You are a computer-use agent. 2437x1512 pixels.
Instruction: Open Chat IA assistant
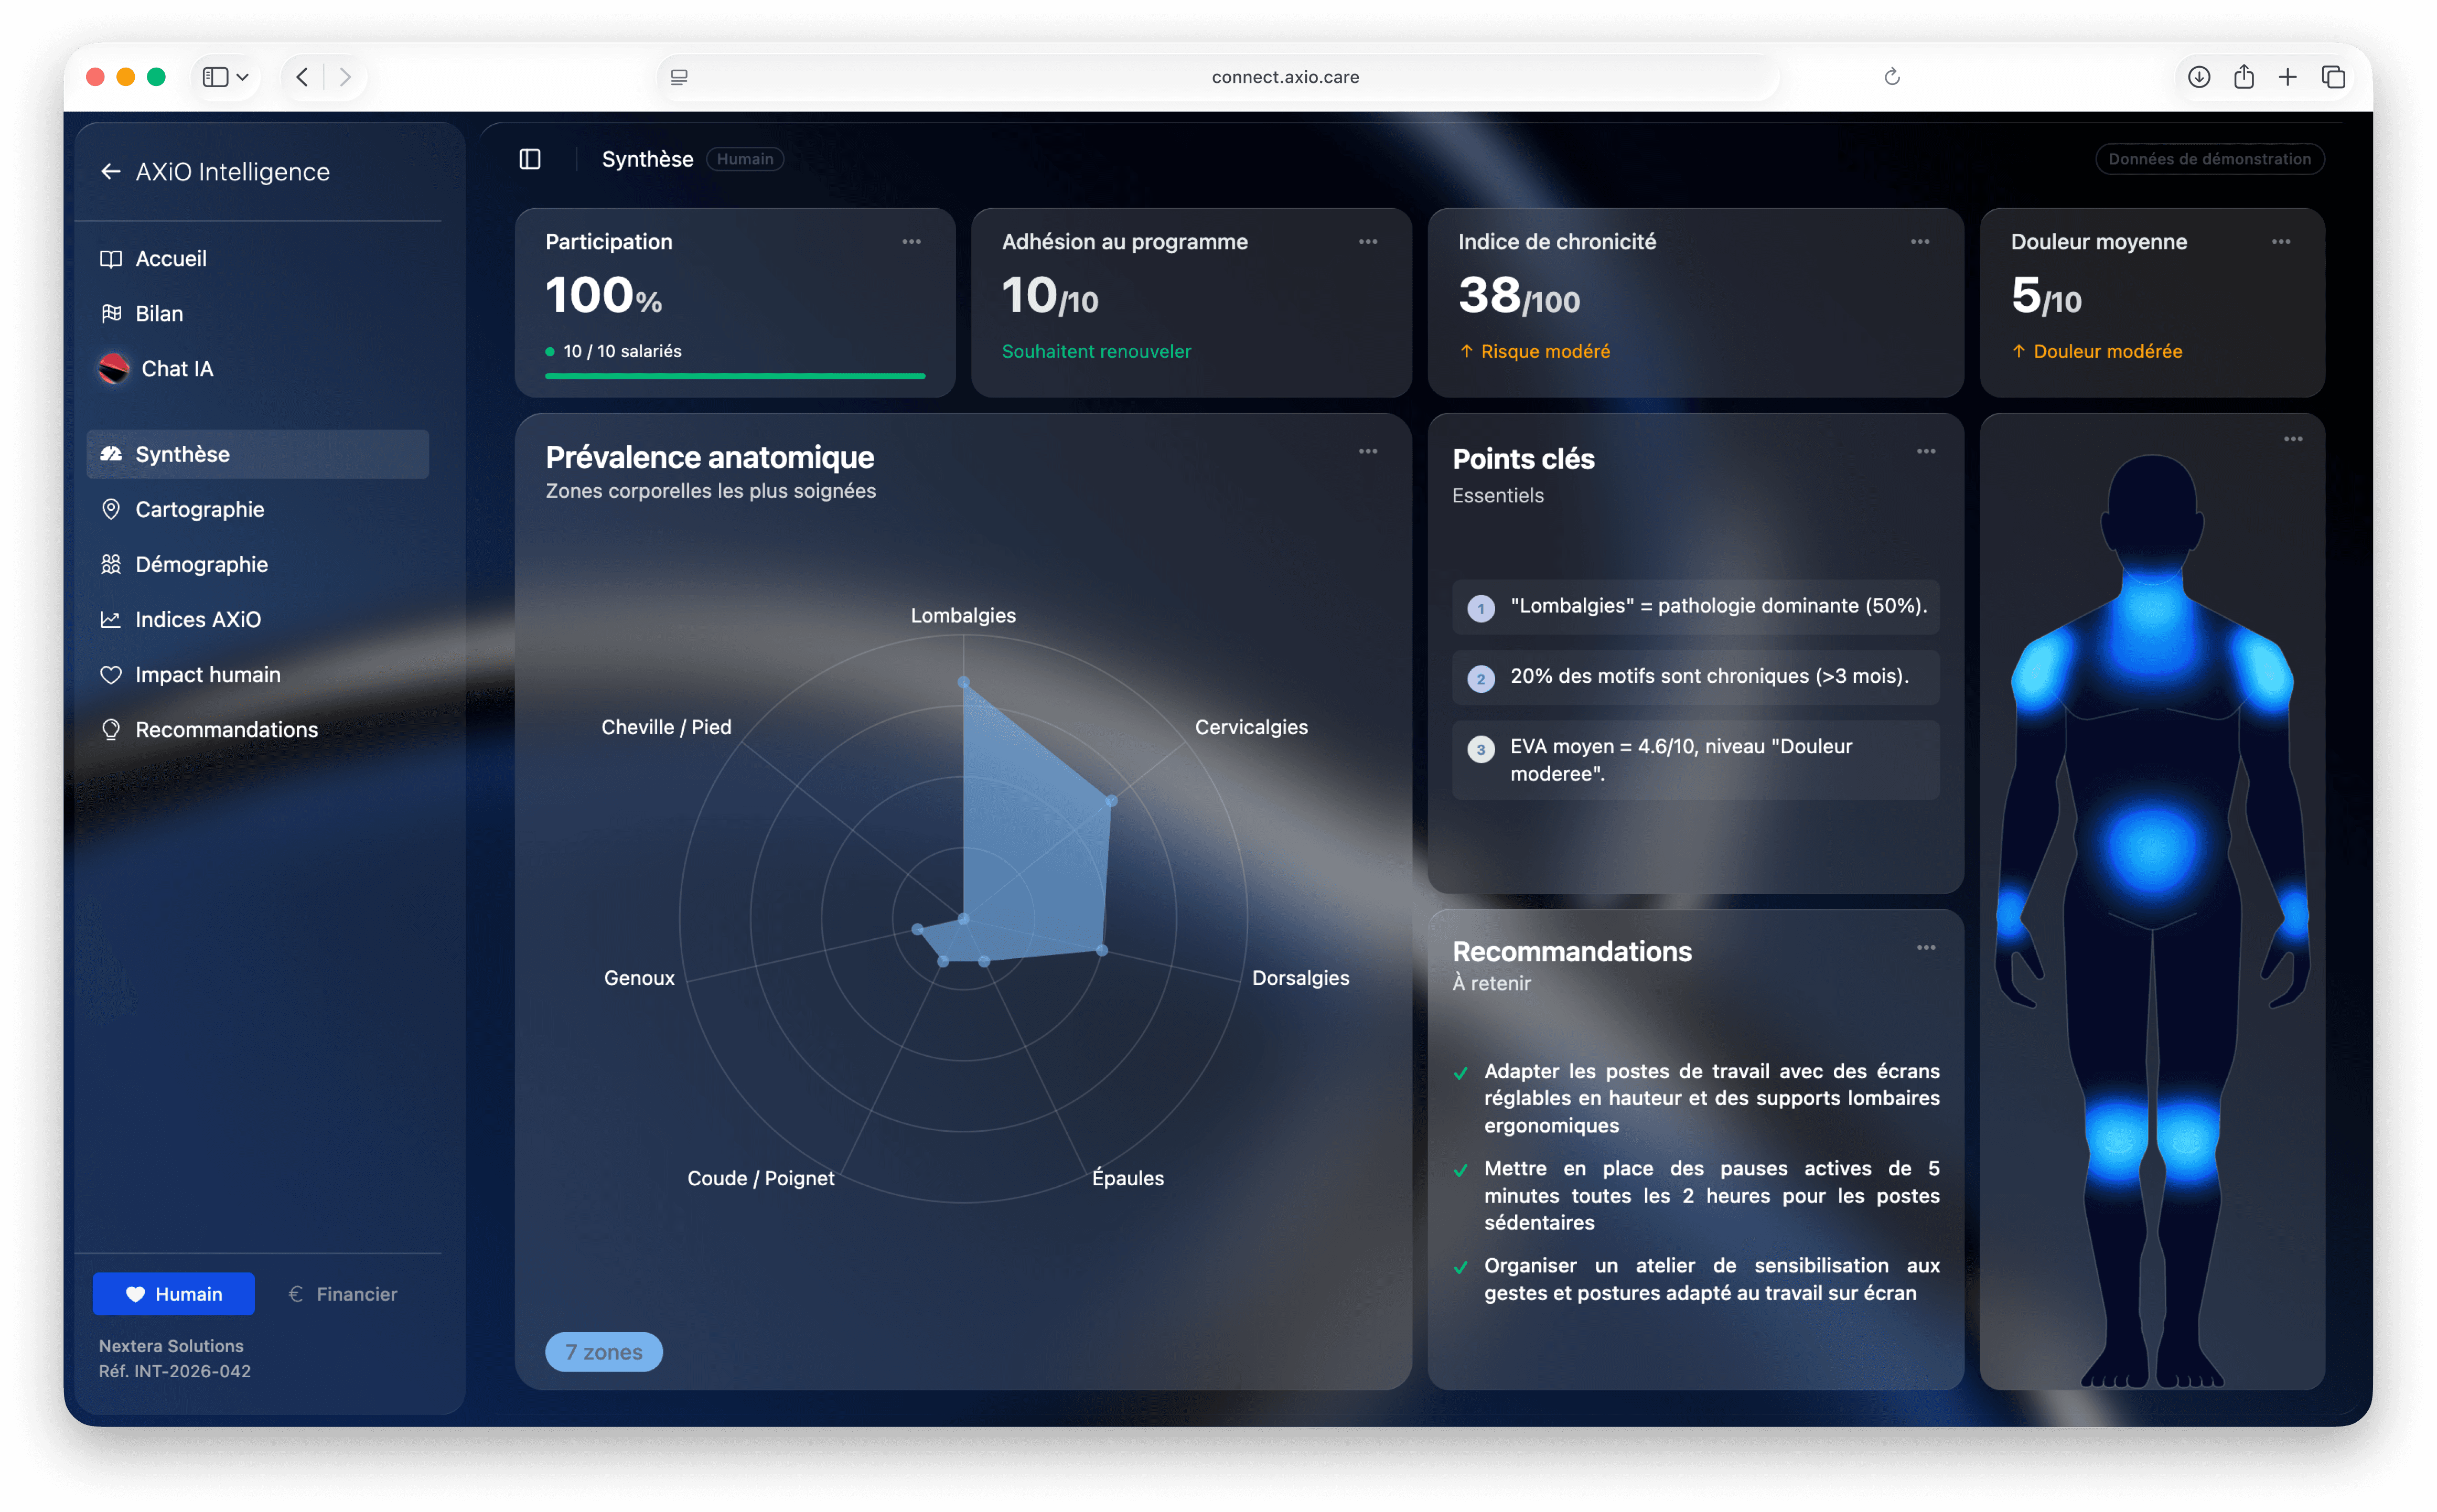click(x=176, y=369)
